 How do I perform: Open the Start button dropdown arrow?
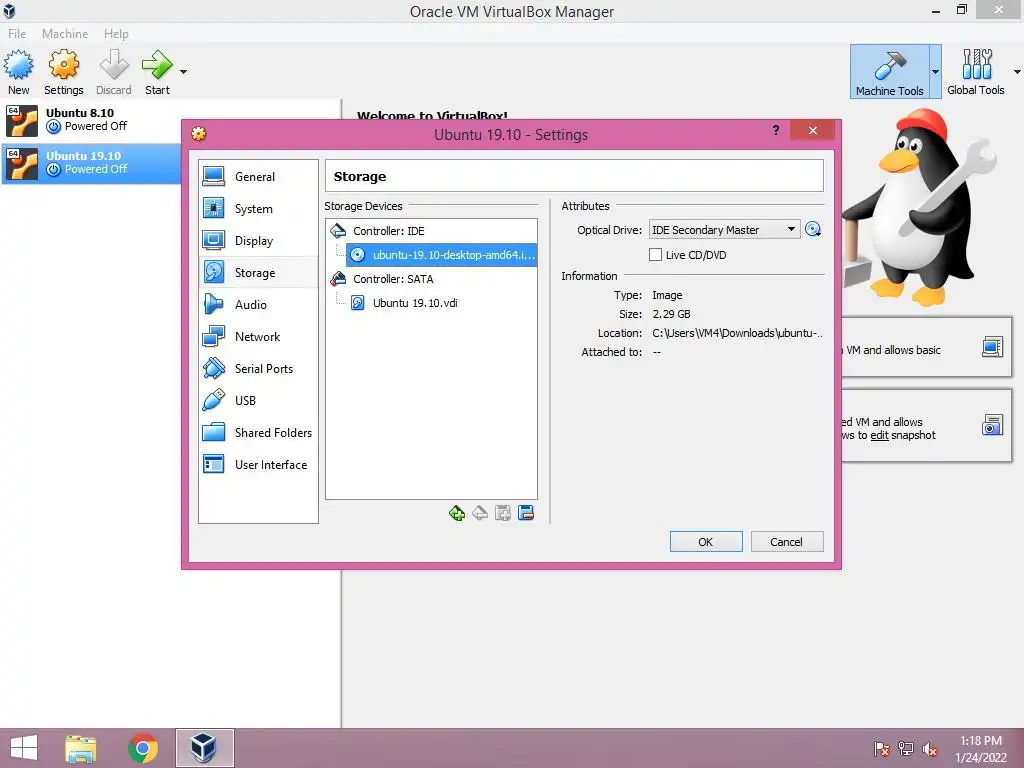coord(184,72)
